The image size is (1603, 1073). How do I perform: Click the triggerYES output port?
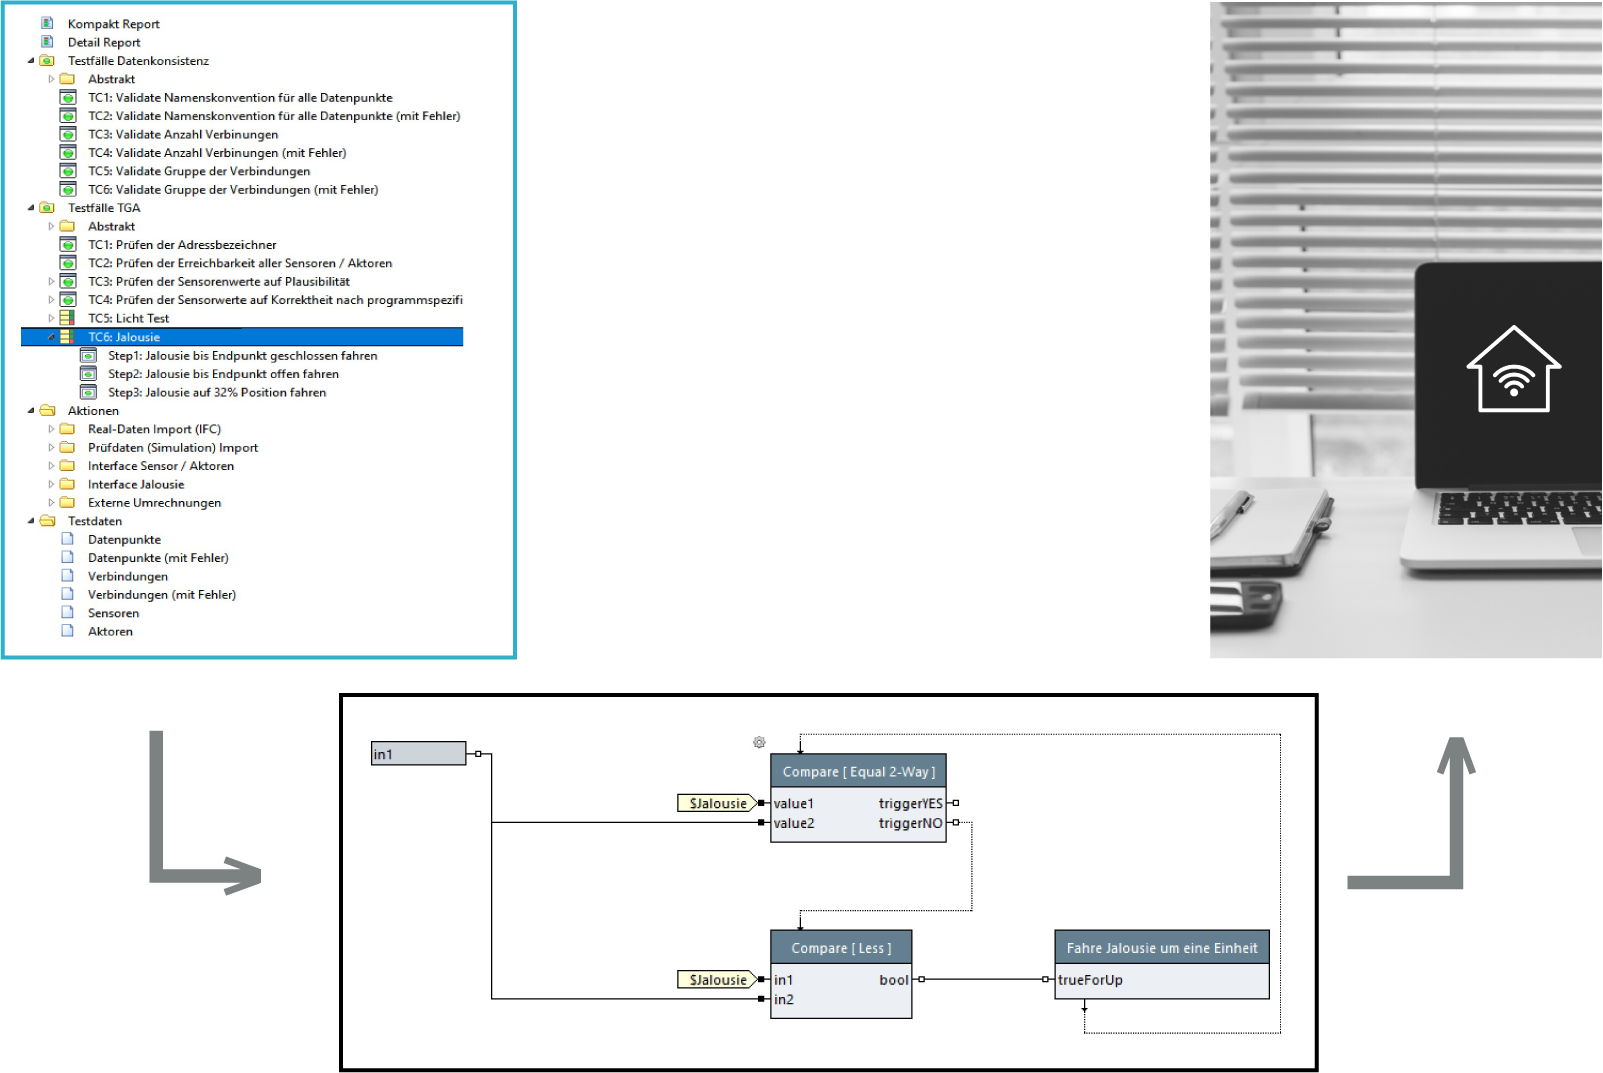pyautogui.click(x=955, y=803)
